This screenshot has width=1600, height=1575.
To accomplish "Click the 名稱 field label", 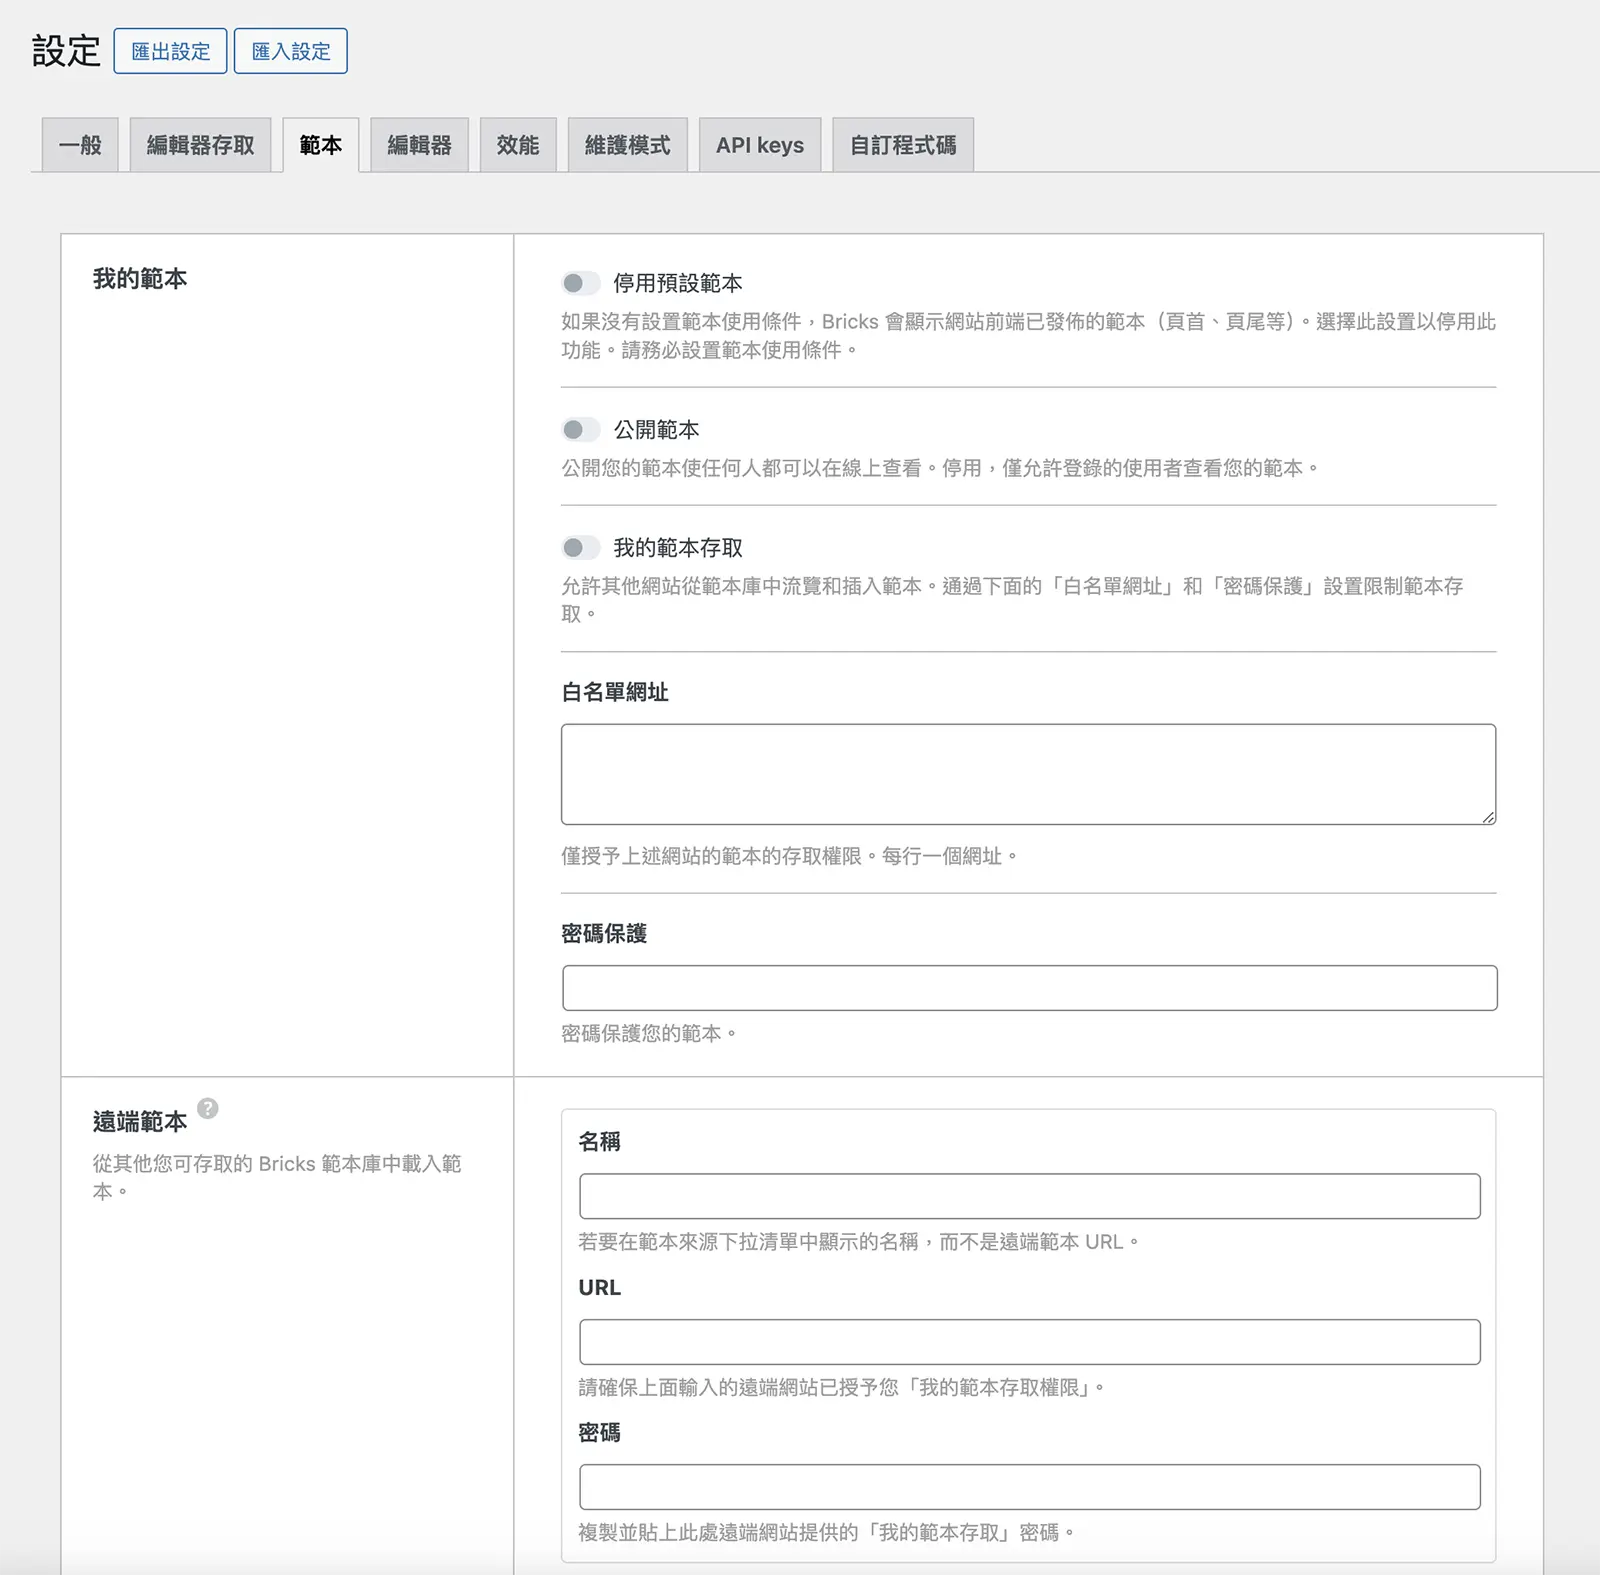I will click(600, 1141).
